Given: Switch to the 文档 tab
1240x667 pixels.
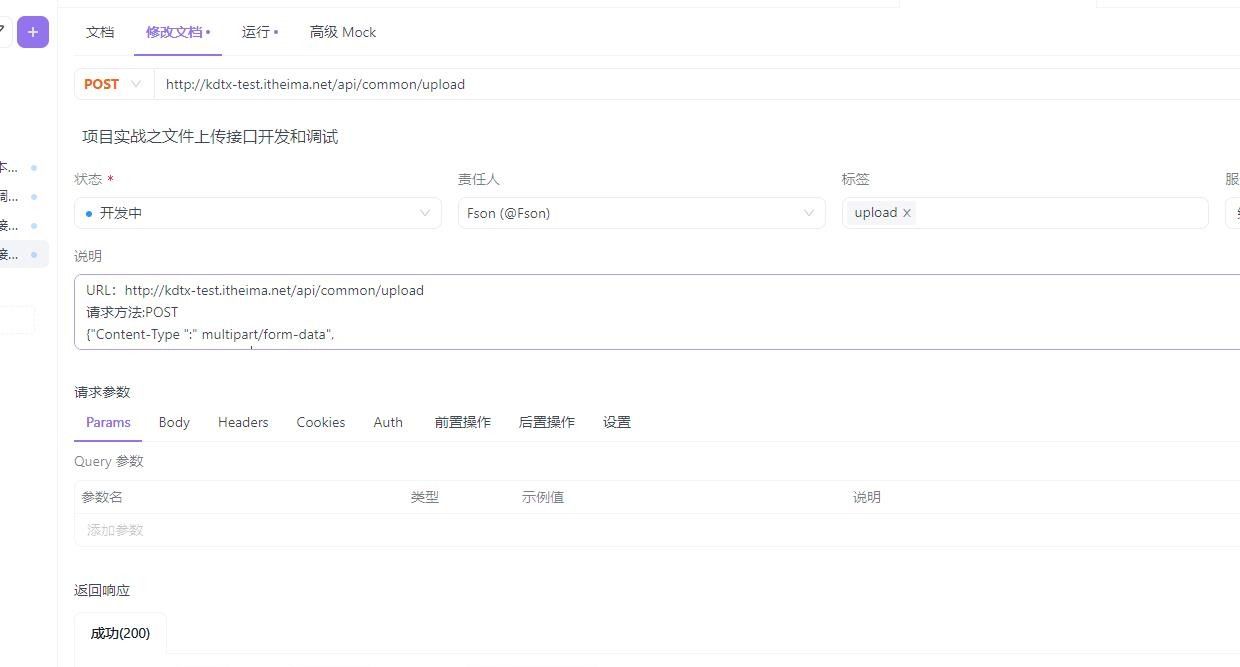Looking at the screenshot, I should [x=100, y=32].
